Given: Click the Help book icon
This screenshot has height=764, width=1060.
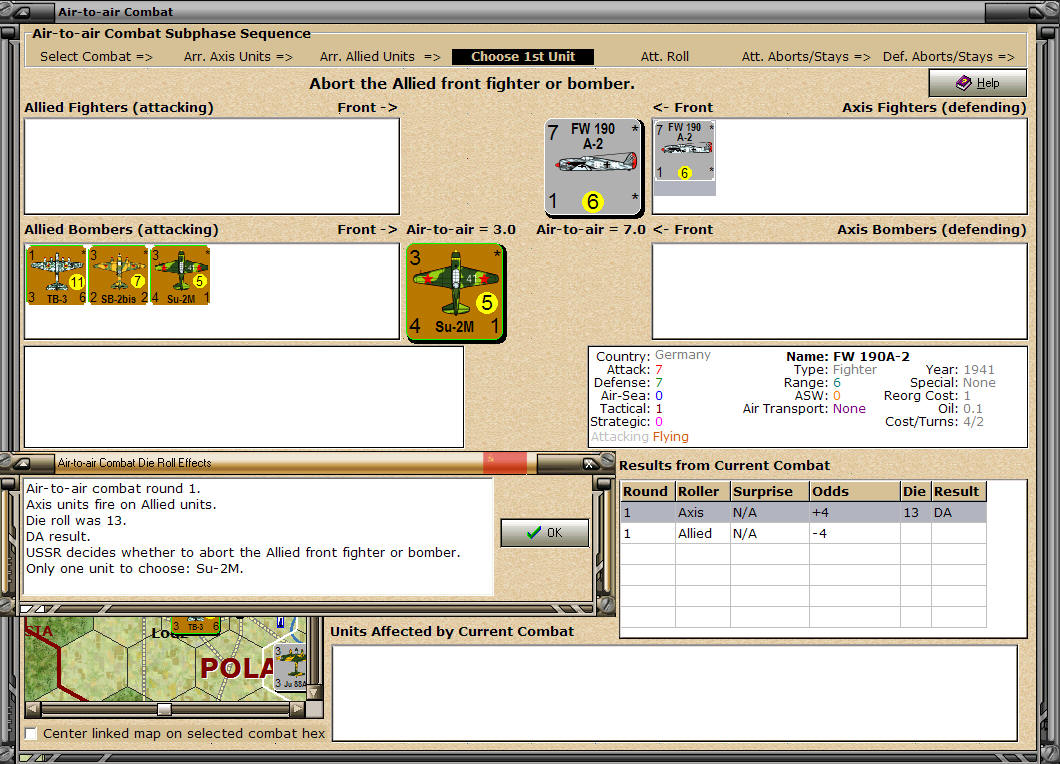Looking at the screenshot, I should tap(963, 82).
